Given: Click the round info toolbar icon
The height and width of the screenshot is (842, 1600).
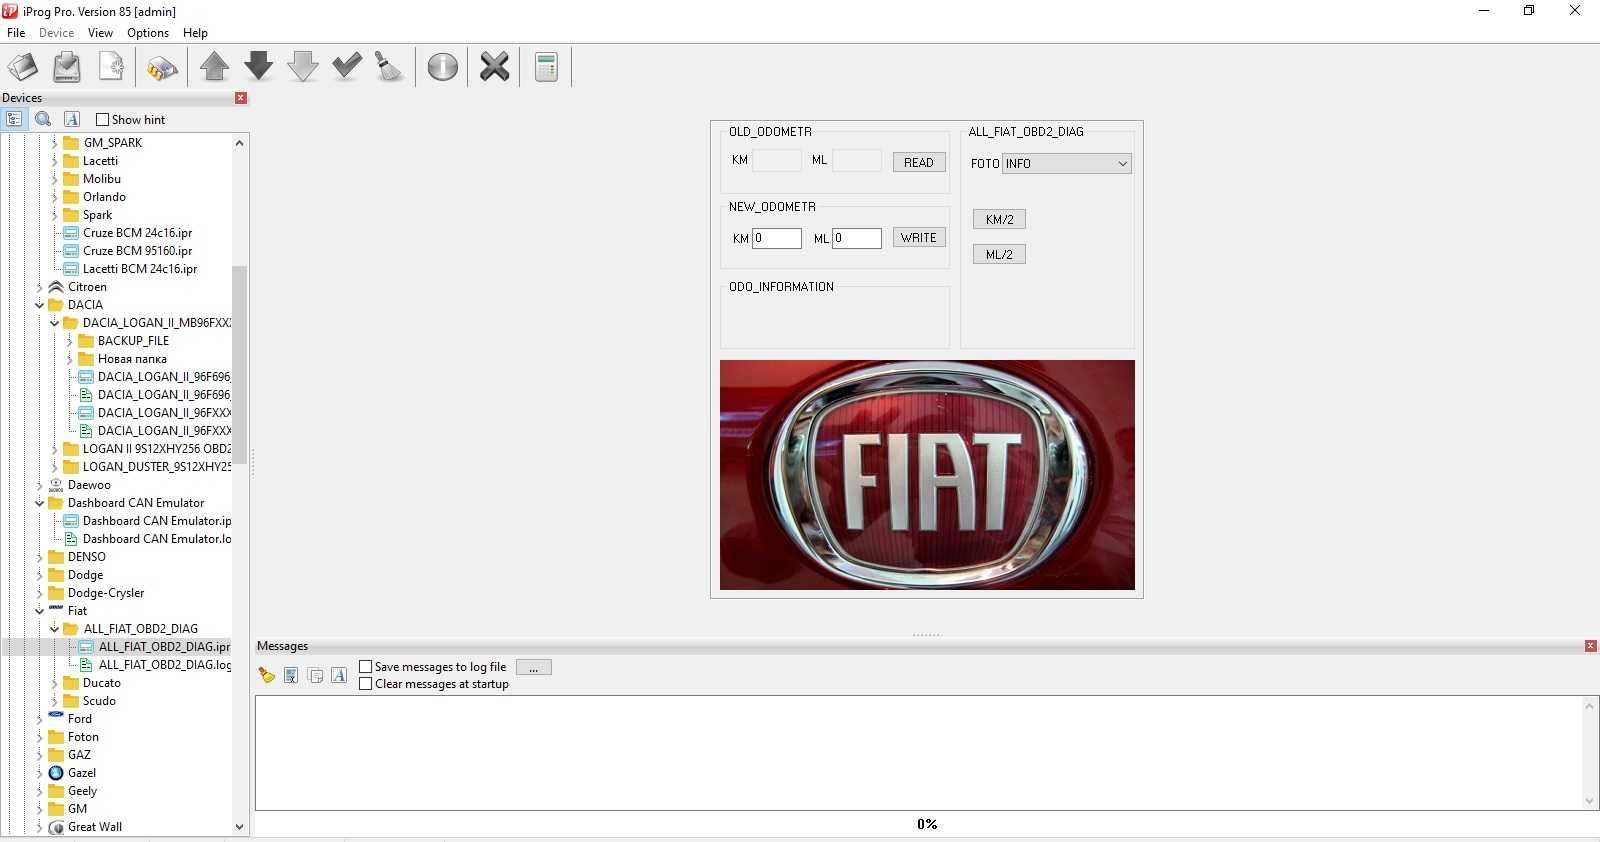Looking at the screenshot, I should click(443, 67).
